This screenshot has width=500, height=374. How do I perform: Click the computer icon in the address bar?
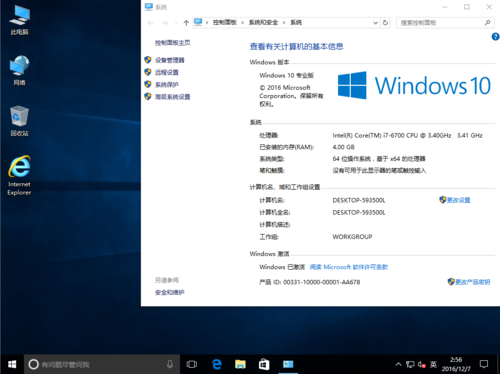point(198,22)
